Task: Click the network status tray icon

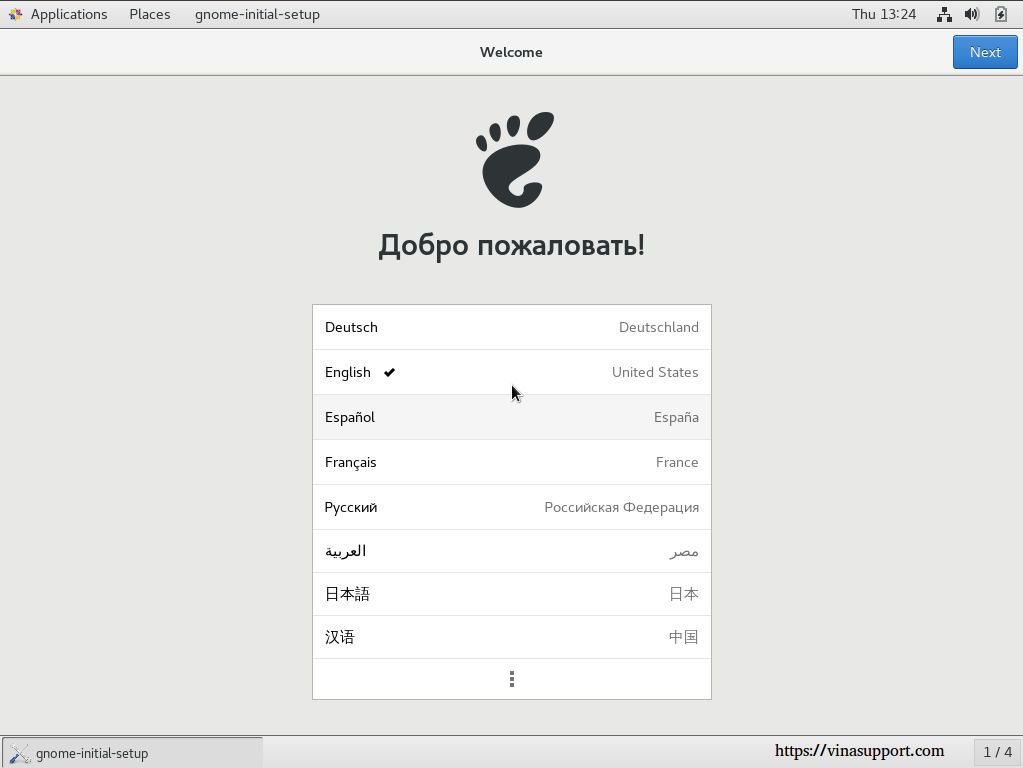Action: 943,14
